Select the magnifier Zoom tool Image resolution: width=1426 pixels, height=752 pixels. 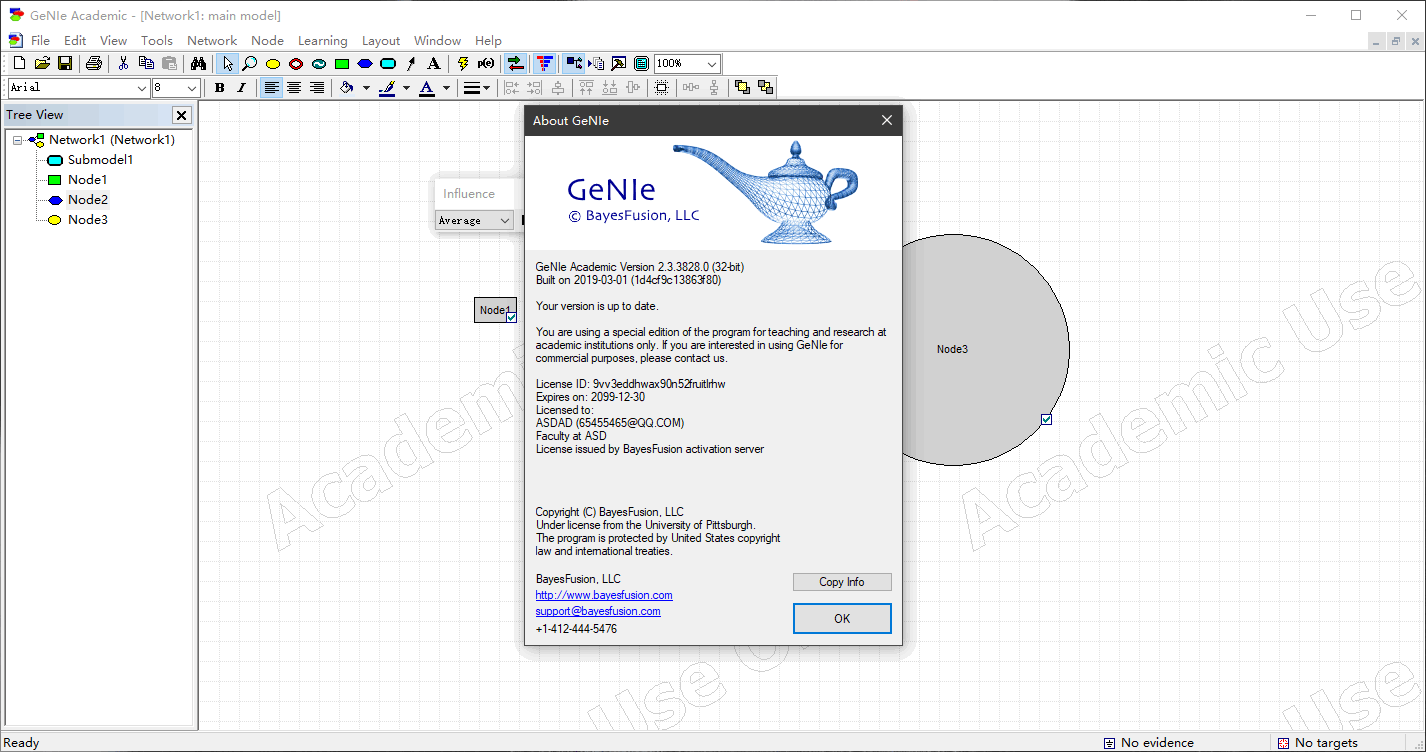[x=249, y=64]
